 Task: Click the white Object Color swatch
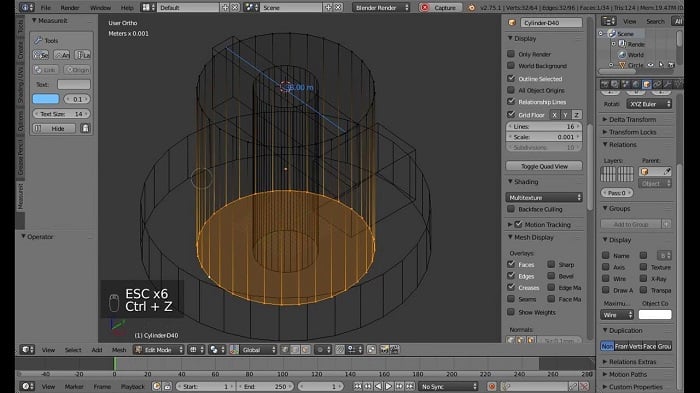coord(655,314)
